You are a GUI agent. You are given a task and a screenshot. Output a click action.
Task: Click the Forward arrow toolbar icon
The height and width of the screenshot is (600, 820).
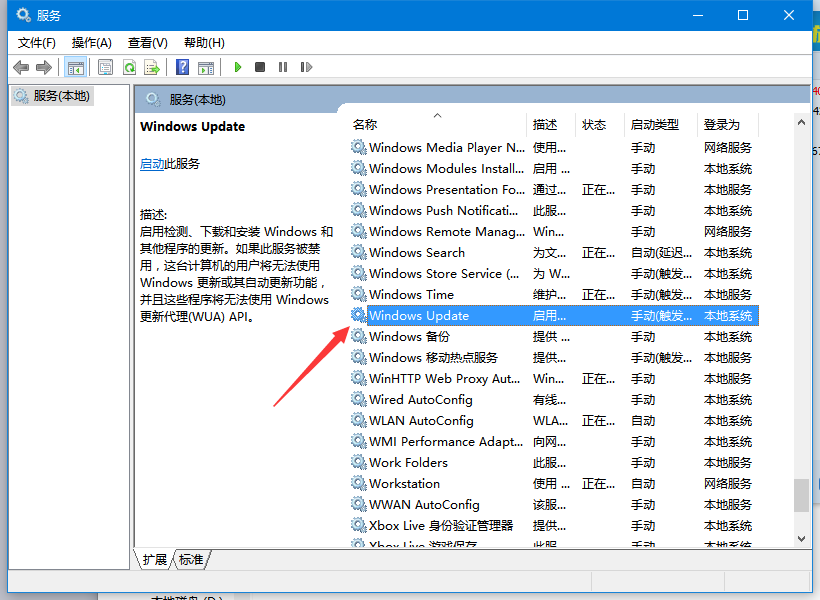(44, 67)
